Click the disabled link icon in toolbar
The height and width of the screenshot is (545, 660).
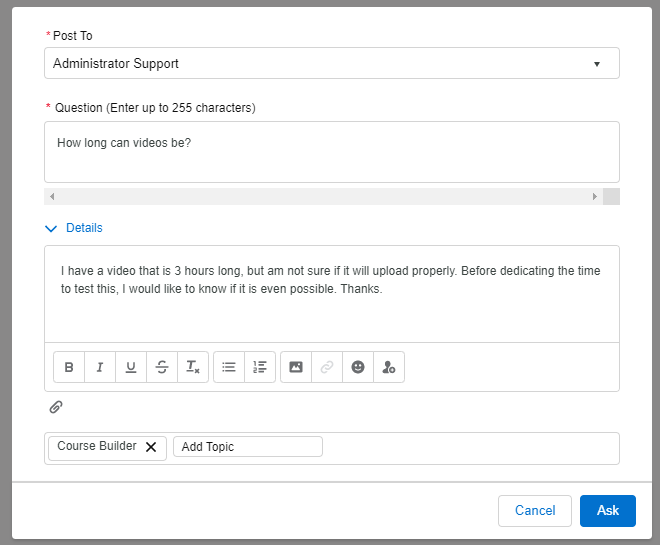coord(327,367)
